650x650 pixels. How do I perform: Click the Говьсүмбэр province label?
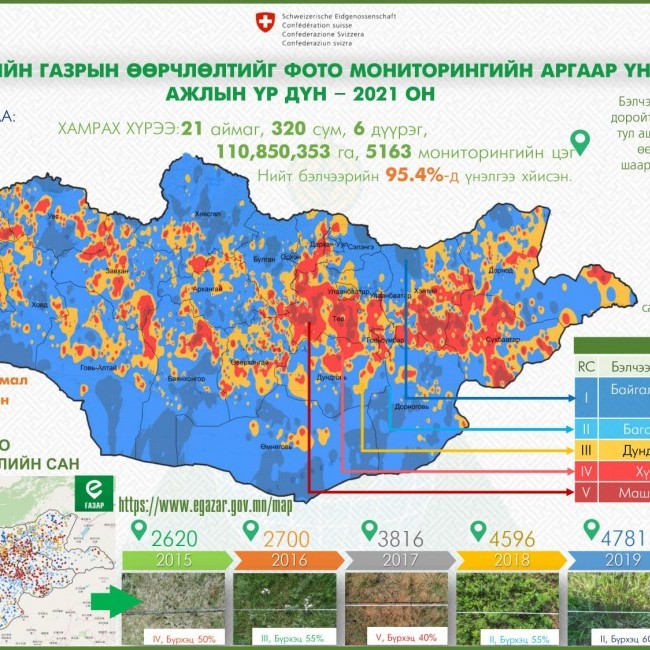pyautogui.click(x=385, y=340)
